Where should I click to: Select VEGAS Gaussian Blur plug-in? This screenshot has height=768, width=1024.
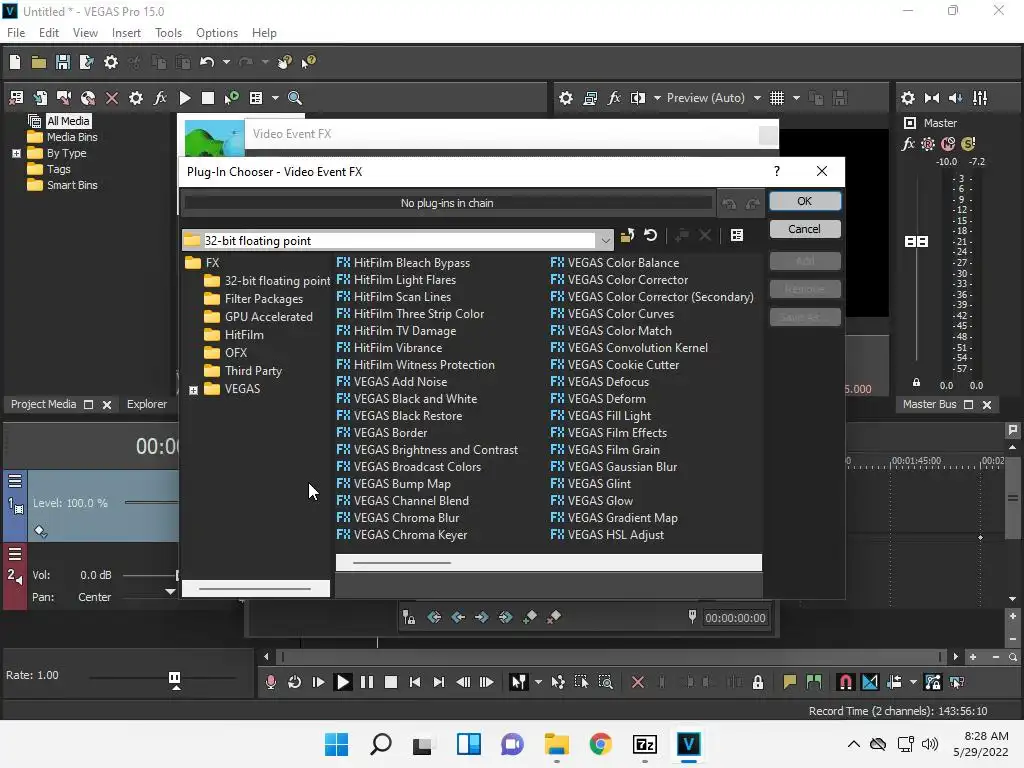pyautogui.click(x=614, y=467)
